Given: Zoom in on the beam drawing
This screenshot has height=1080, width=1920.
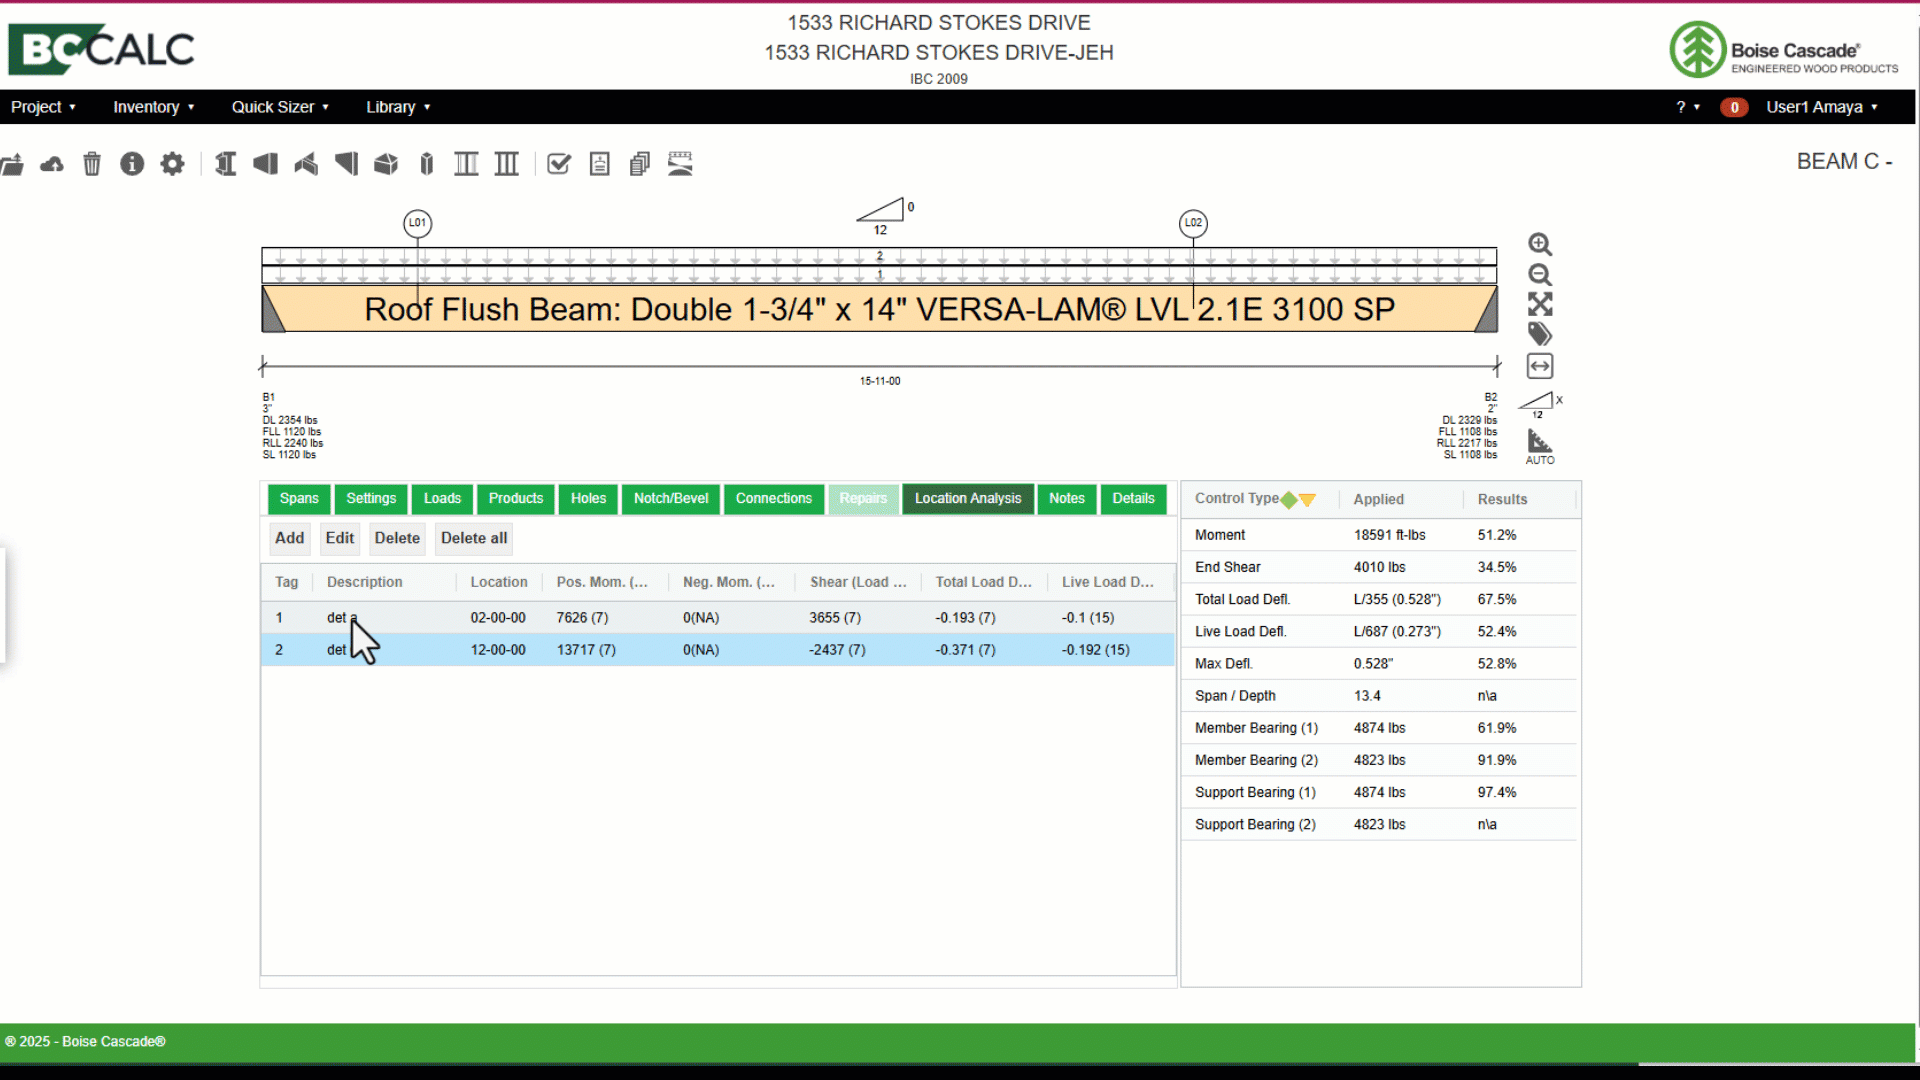Looking at the screenshot, I should click(x=1540, y=245).
